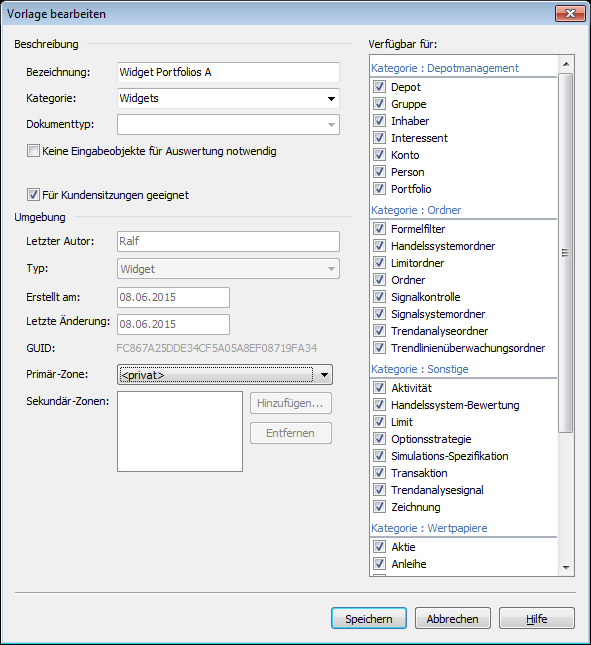
Task: Expand the Dokumenttyp dropdown
Action: tap(228, 125)
